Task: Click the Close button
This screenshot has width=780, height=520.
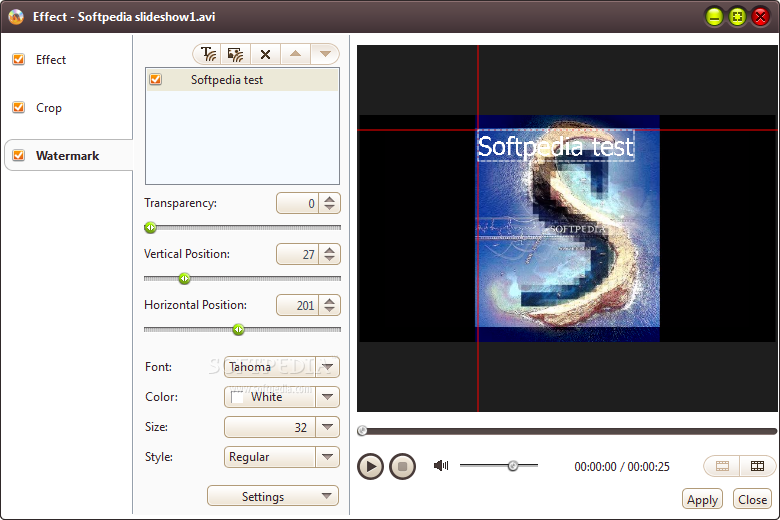Action: pos(753,499)
